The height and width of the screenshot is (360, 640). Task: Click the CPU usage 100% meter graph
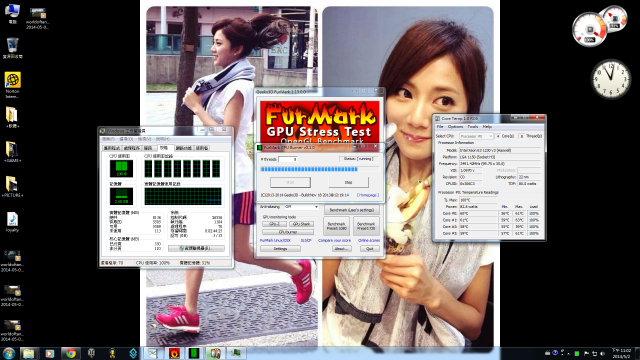[121, 169]
